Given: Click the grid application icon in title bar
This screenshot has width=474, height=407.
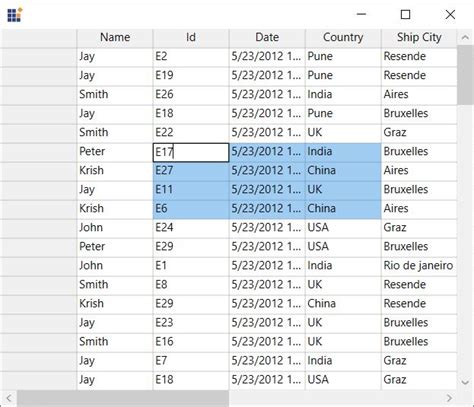Looking at the screenshot, I should pyautogui.click(x=15, y=15).
